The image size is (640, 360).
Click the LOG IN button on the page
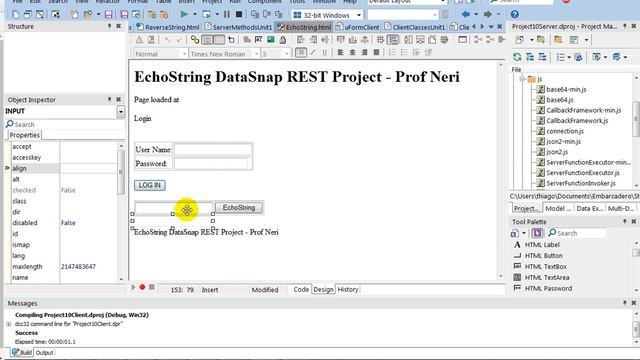[x=150, y=185]
